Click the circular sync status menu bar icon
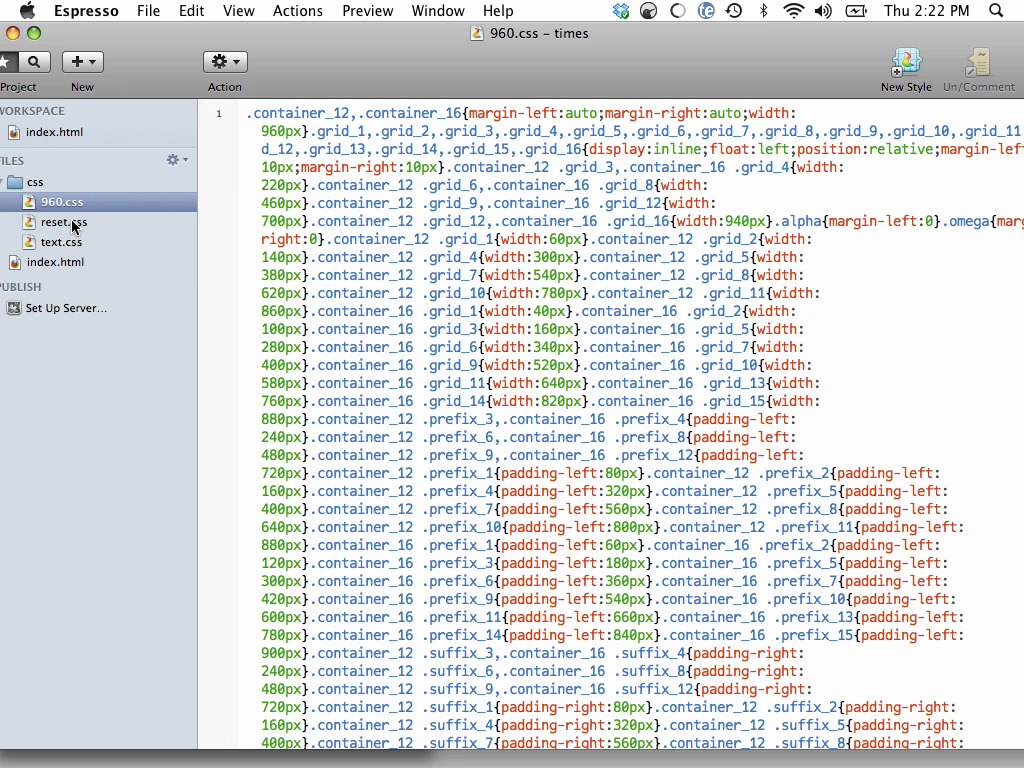The width and height of the screenshot is (1024, 768). 678,10
